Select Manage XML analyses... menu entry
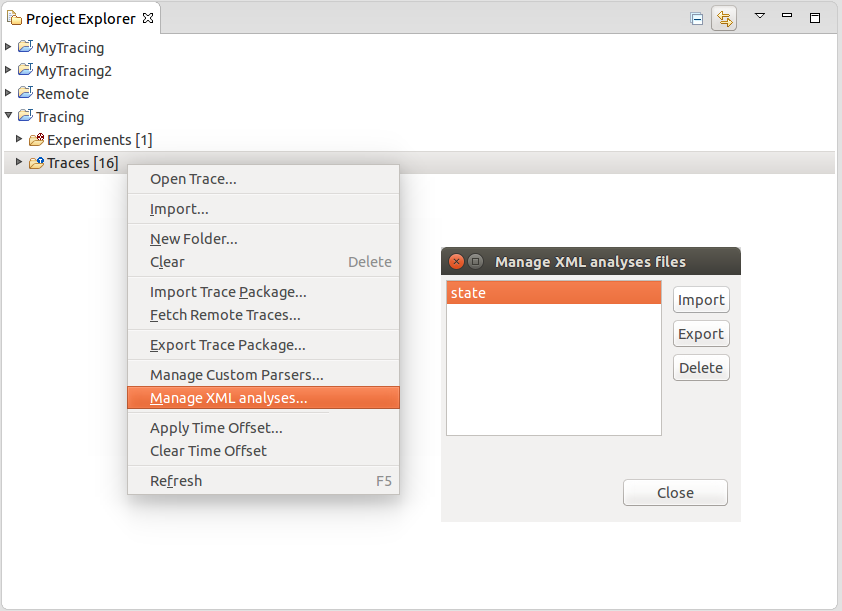This screenshot has width=842, height=611. (228, 398)
